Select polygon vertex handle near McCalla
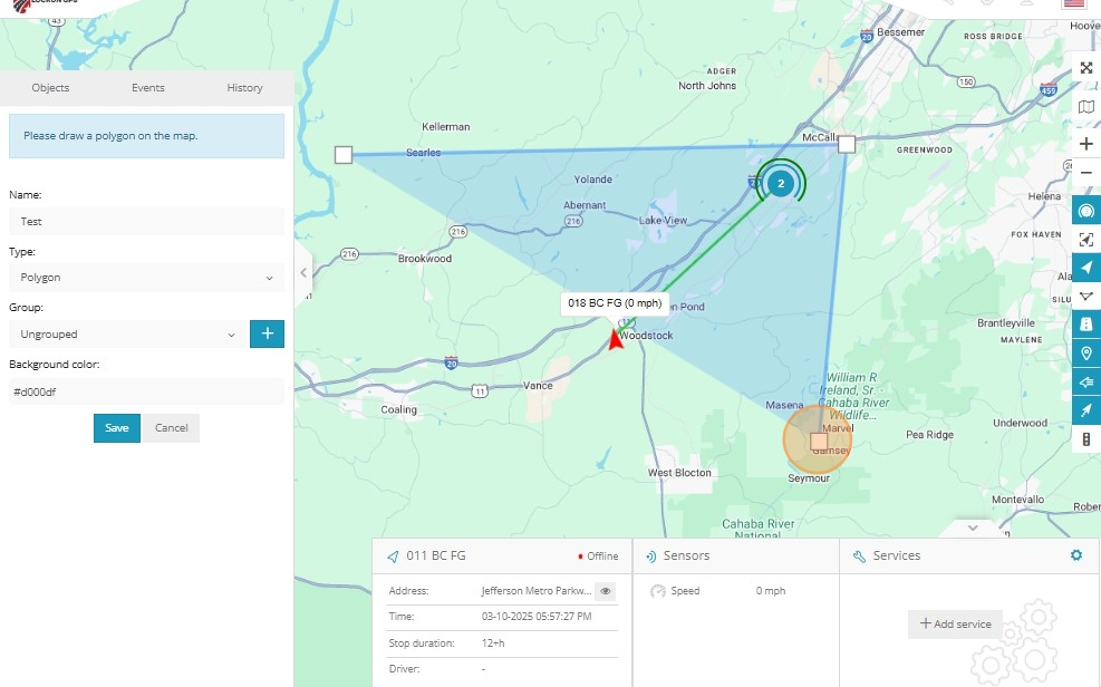 click(847, 144)
